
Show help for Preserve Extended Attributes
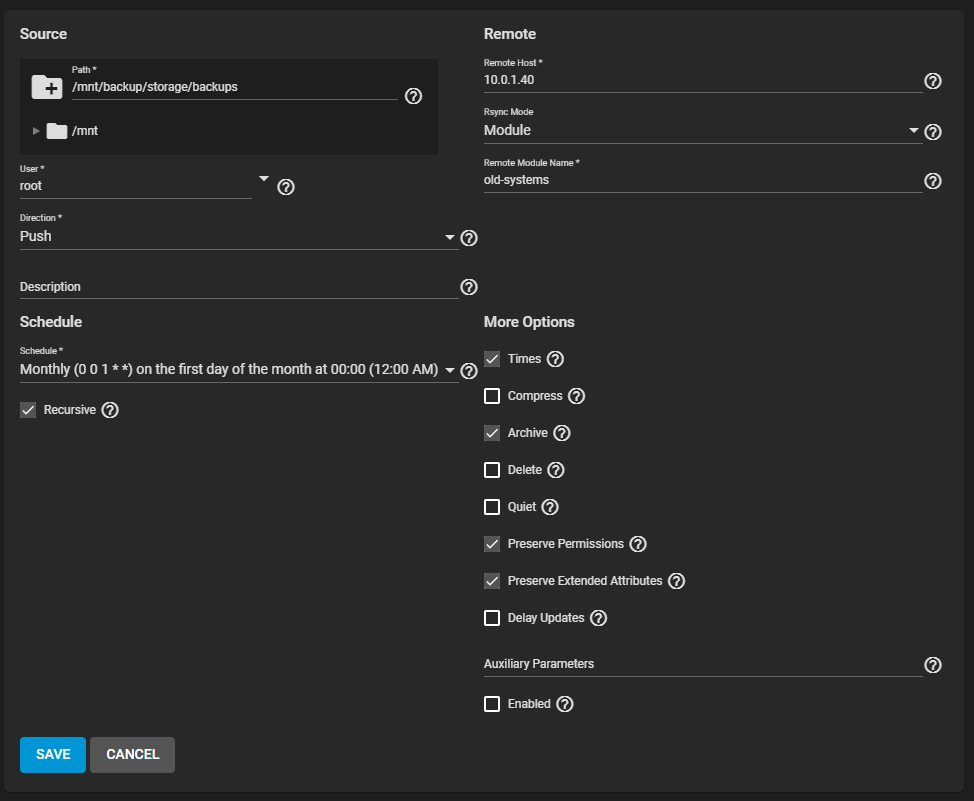(x=676, y=581)
